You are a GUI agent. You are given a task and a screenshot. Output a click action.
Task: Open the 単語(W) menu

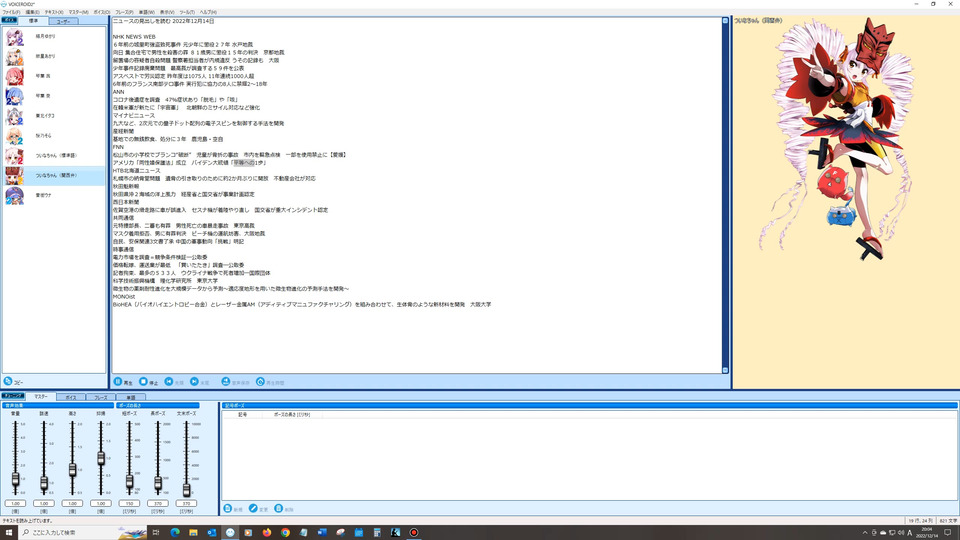point(147,12)
